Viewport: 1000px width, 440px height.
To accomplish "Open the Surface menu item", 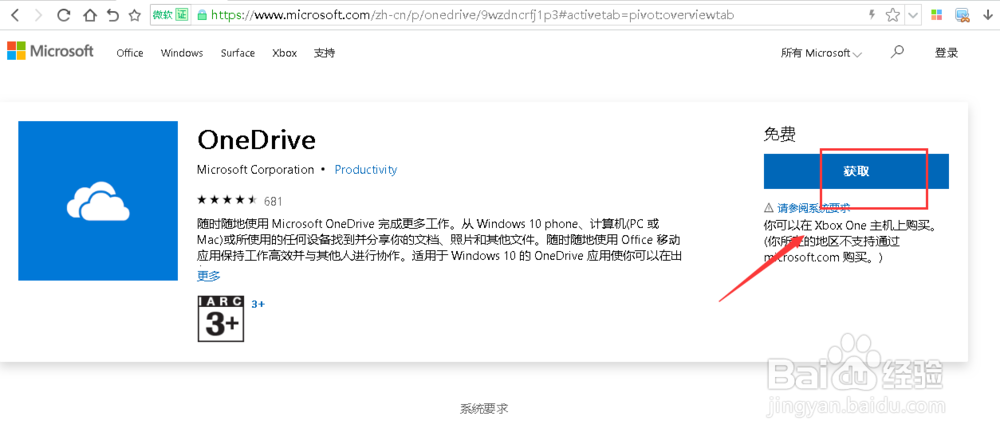I will [238, 53].
